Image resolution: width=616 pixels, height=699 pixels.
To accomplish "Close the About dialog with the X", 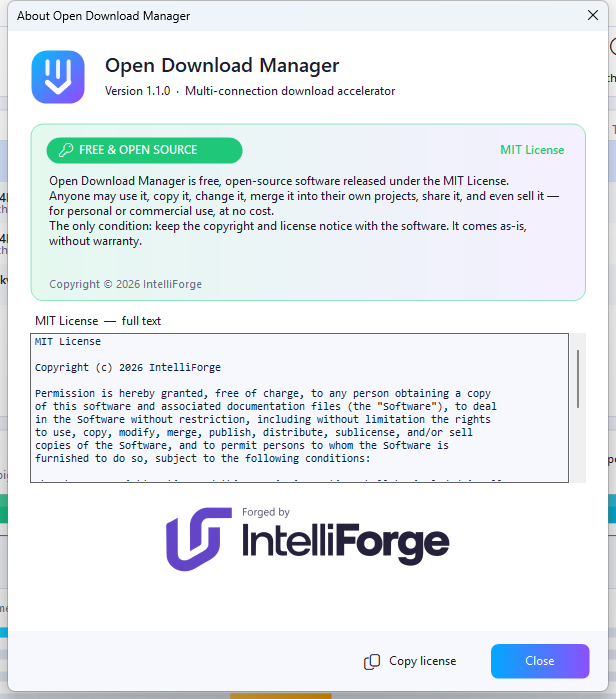I will [x=593, y=15].
